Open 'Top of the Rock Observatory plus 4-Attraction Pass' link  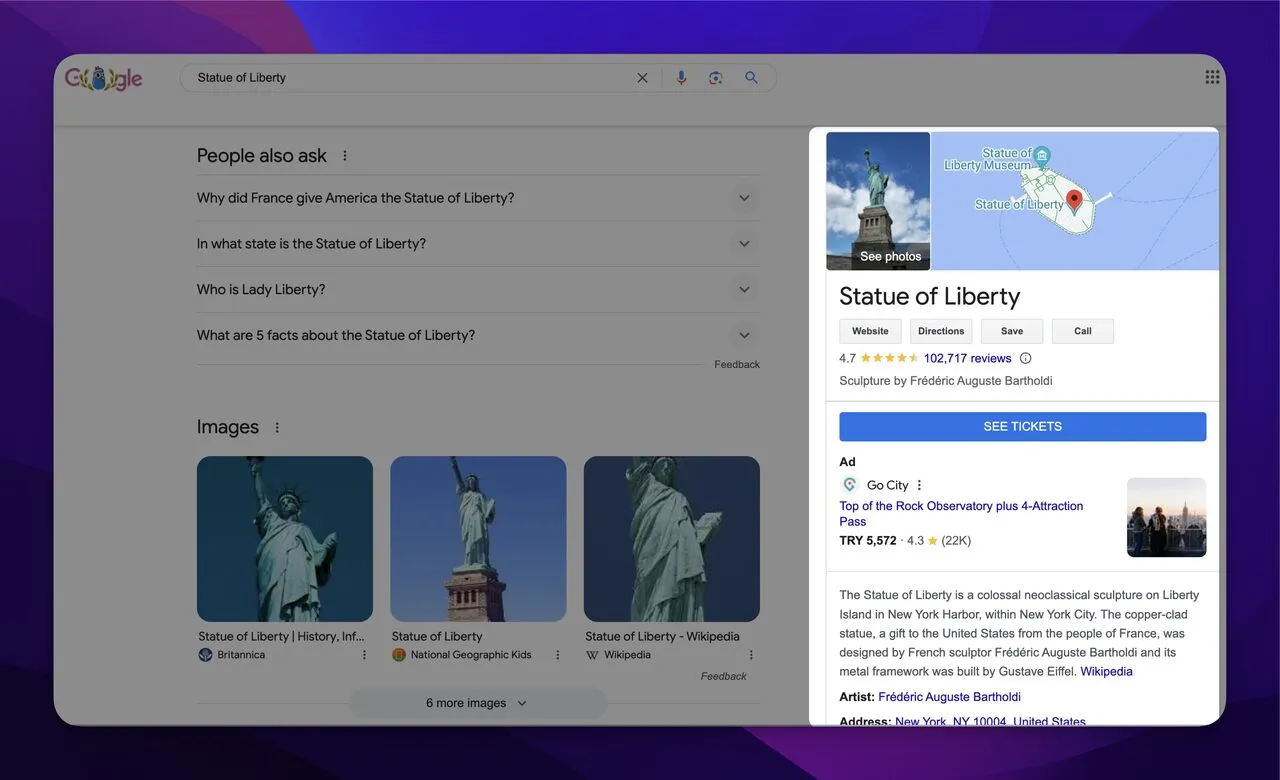(x=961, y=514)
